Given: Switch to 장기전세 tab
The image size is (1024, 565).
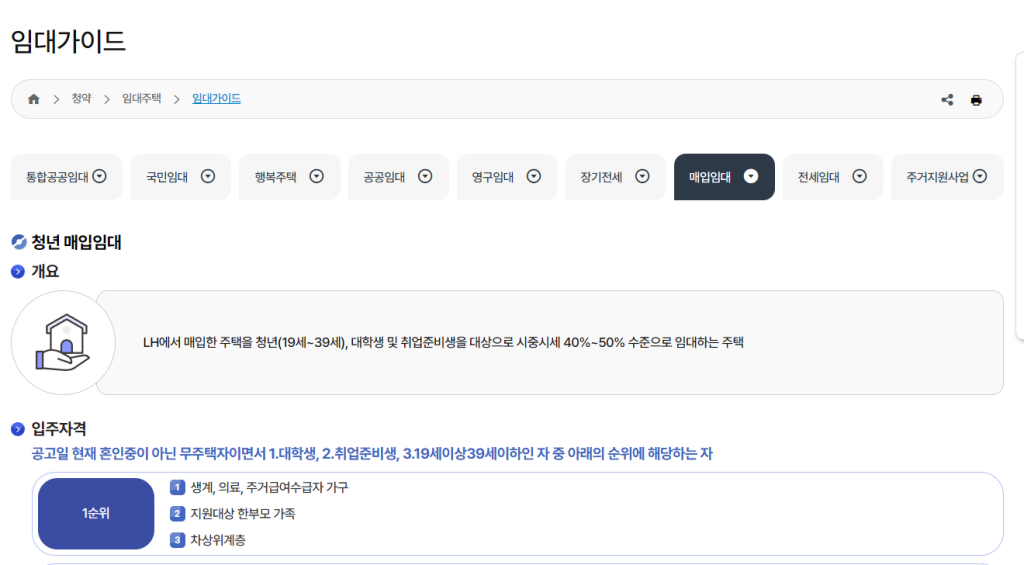Looking at the screenshot, I should click(615, 177).
